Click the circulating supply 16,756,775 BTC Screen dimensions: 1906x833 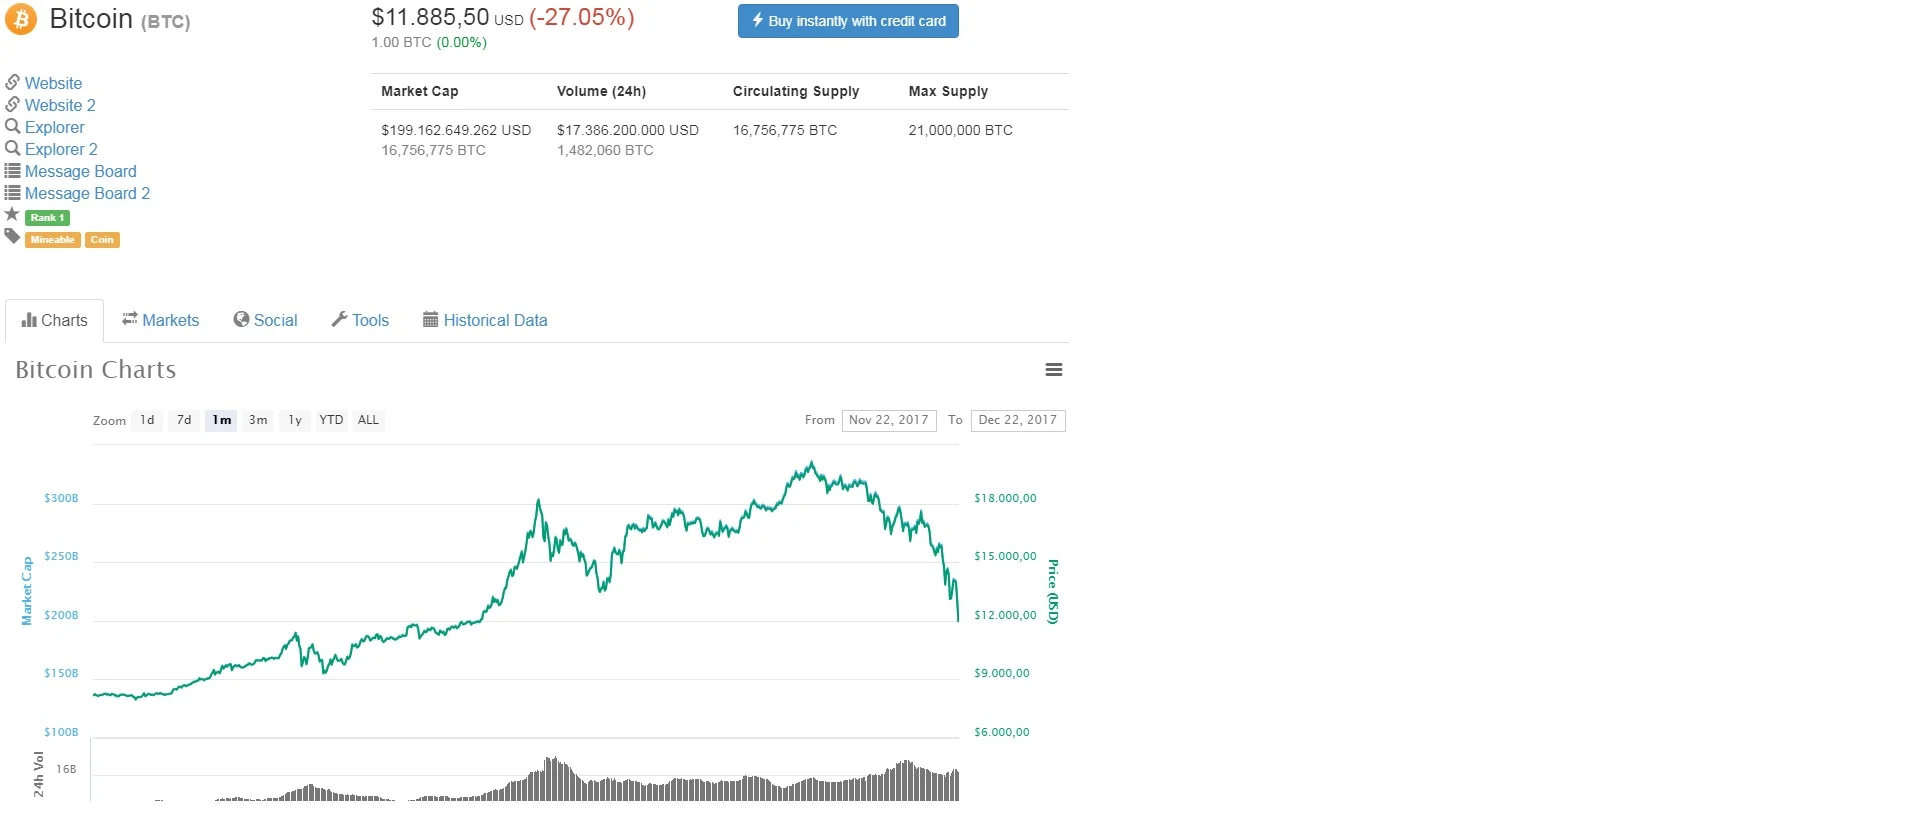click(785, 130)
